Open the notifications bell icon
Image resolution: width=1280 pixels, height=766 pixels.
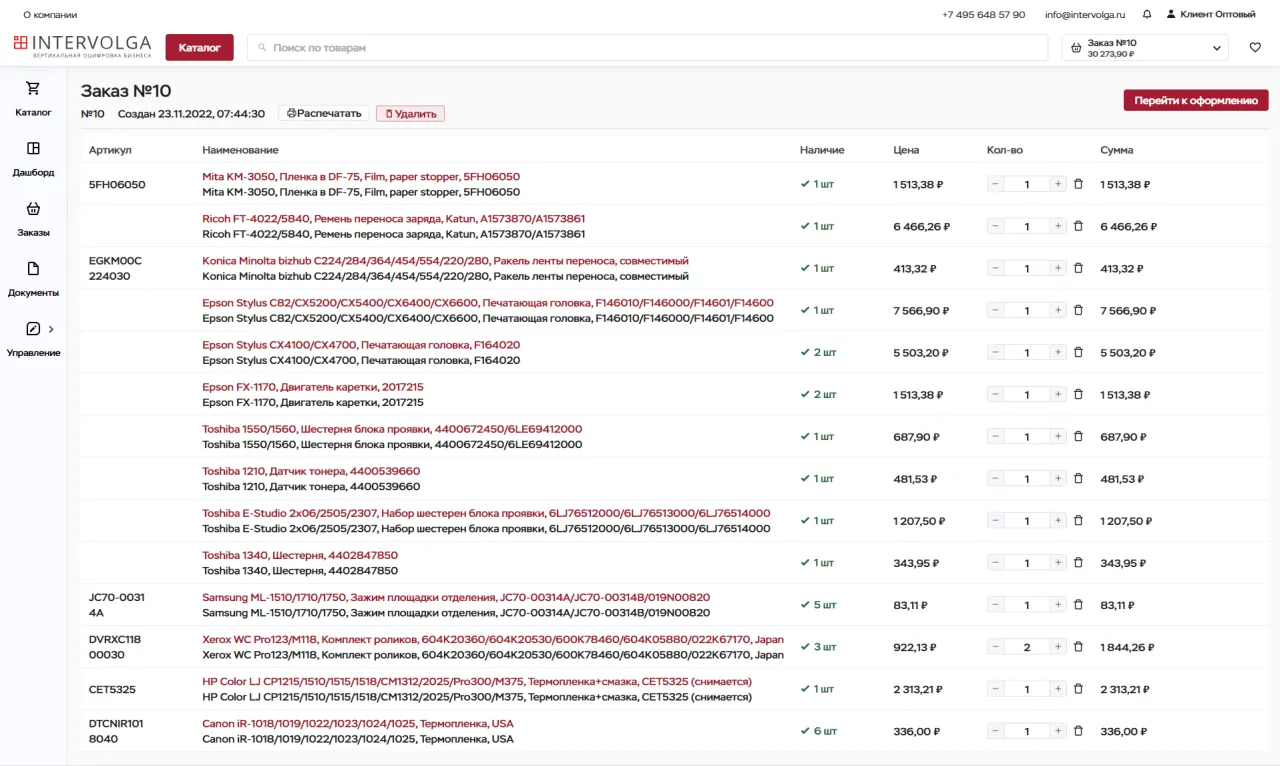click(1147, 15)
